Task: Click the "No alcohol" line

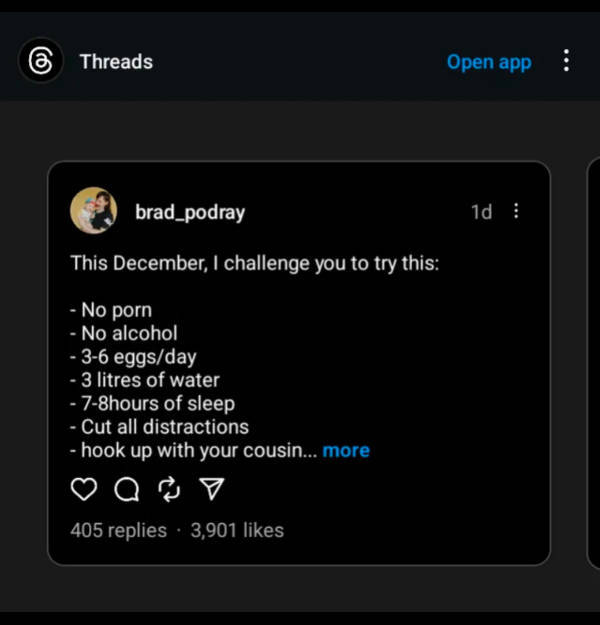Action: tap(124, 333)
